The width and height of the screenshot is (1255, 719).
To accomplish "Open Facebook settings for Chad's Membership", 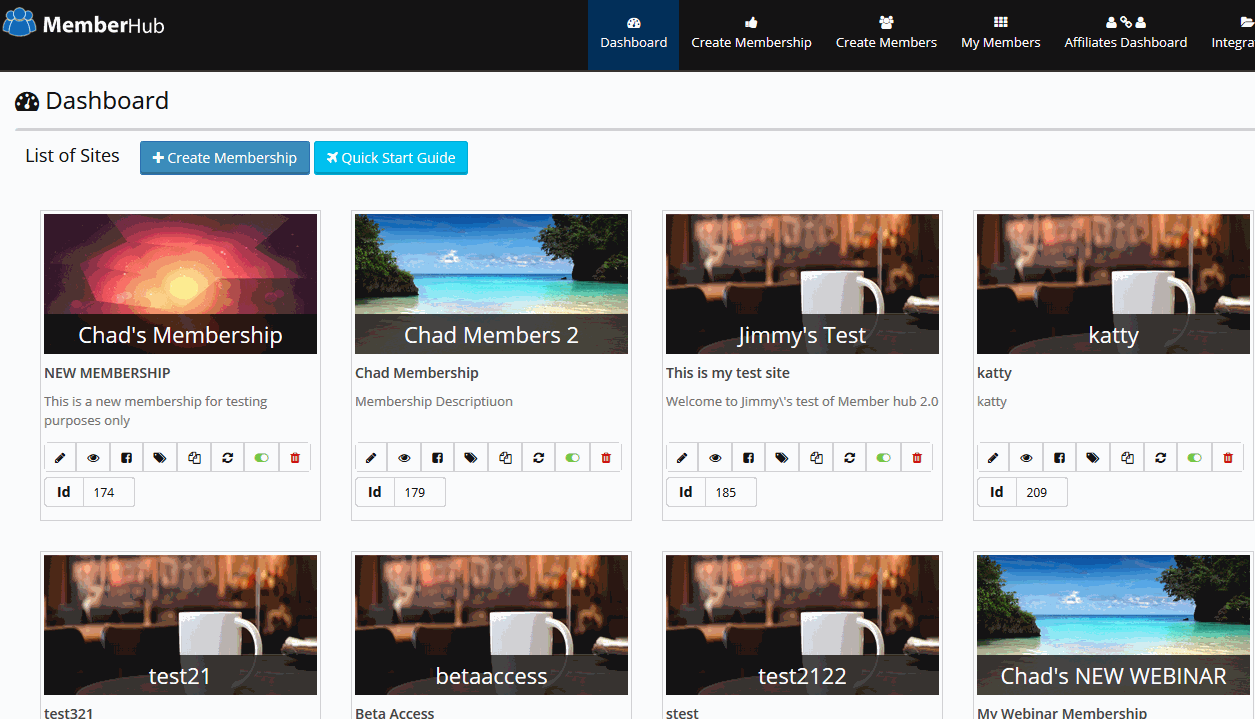I will coord(127,457).
